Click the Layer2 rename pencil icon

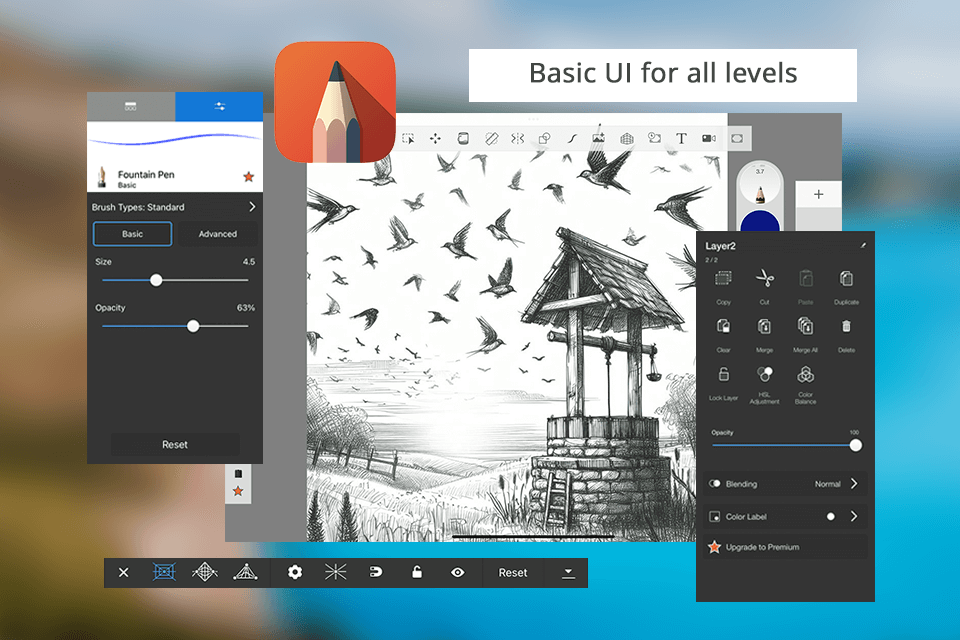863,246
